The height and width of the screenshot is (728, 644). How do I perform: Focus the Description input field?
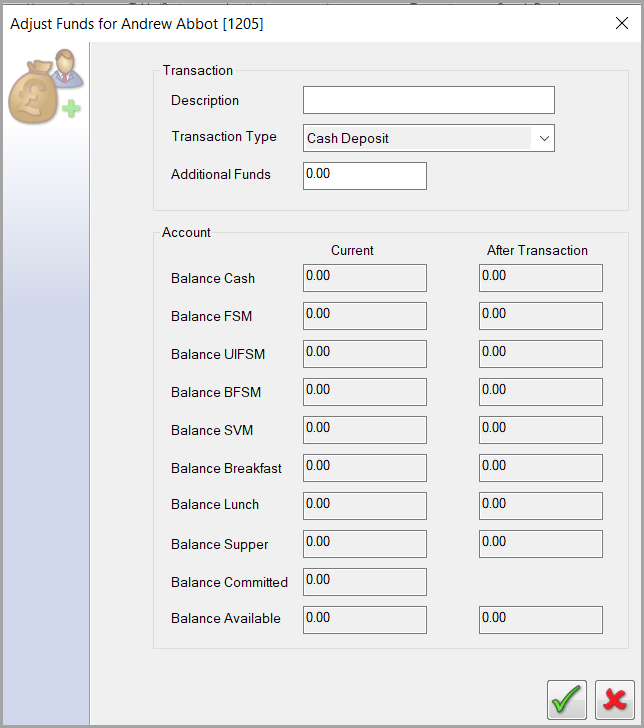[429, 100]
